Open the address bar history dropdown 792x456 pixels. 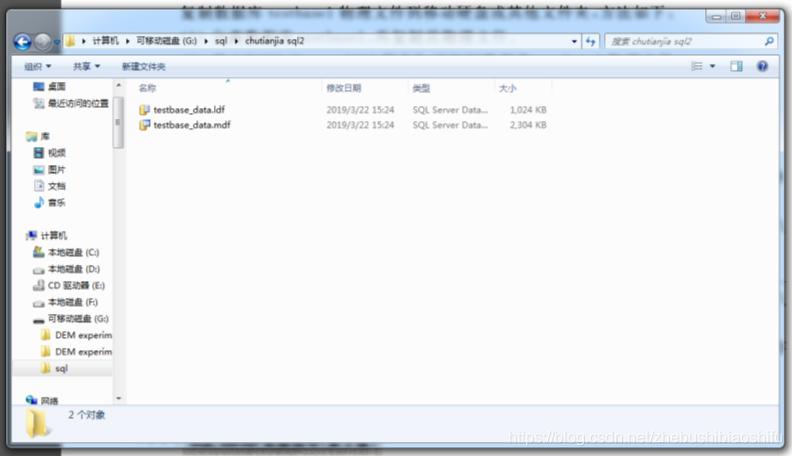coord(574,41)
